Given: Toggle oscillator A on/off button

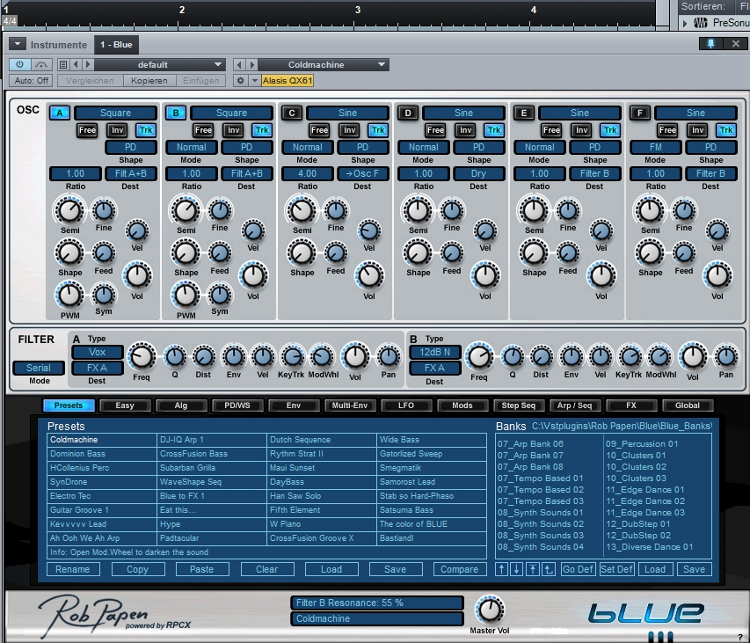Looking at the screenshot, I should 59,113.
